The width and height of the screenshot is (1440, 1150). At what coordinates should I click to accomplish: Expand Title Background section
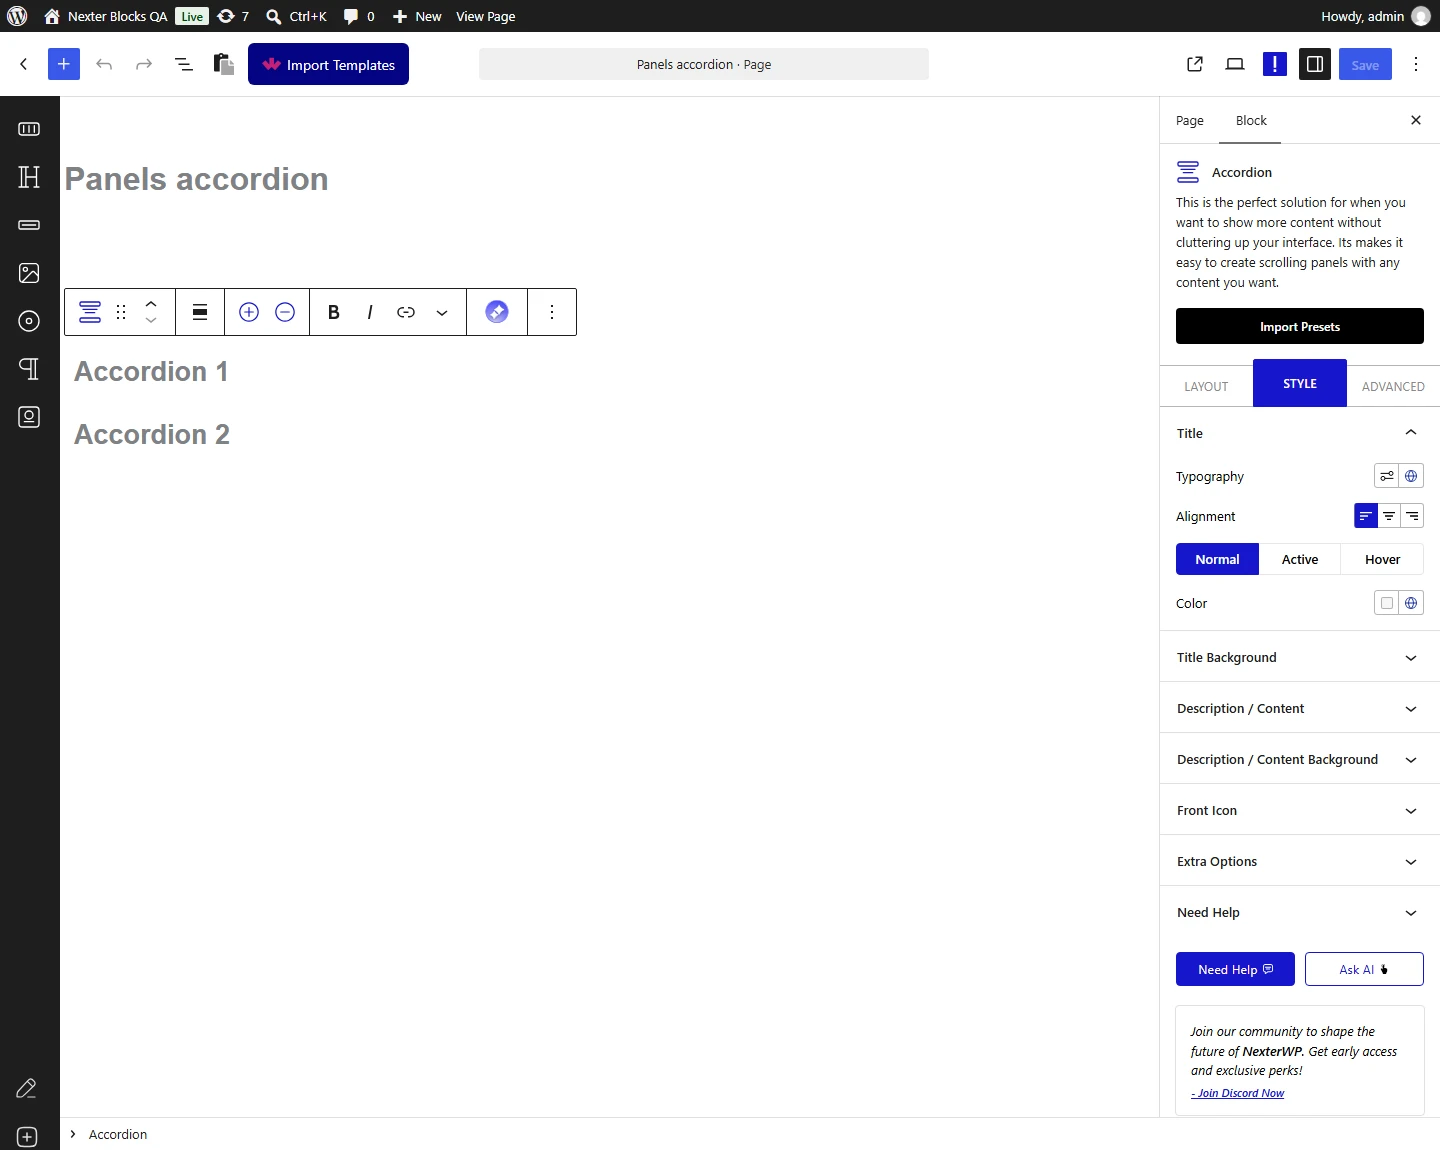click(x=1300, y=657)
